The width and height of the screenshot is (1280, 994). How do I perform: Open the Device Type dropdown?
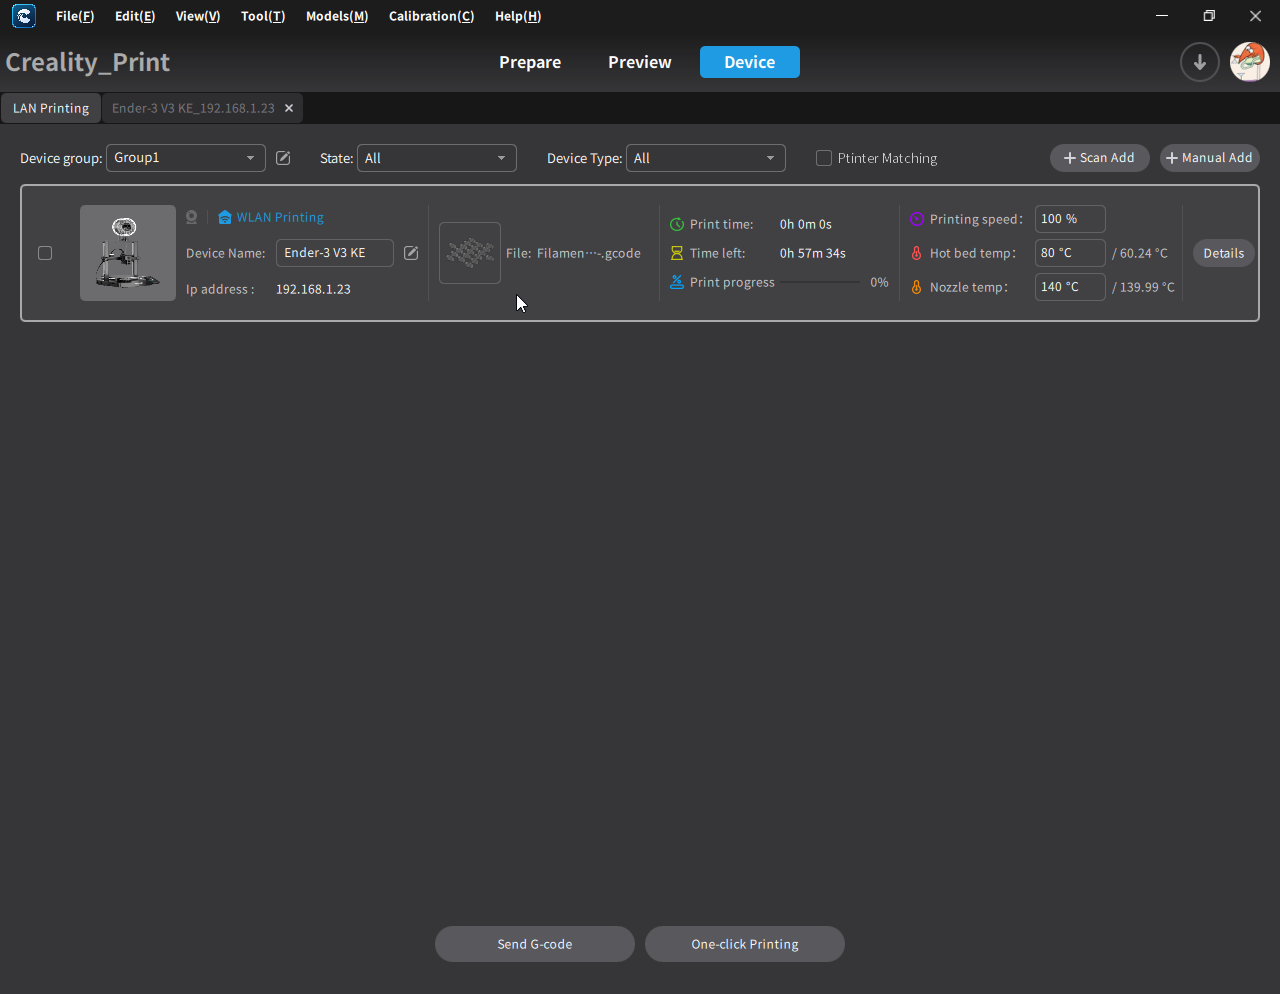(706, 158)
